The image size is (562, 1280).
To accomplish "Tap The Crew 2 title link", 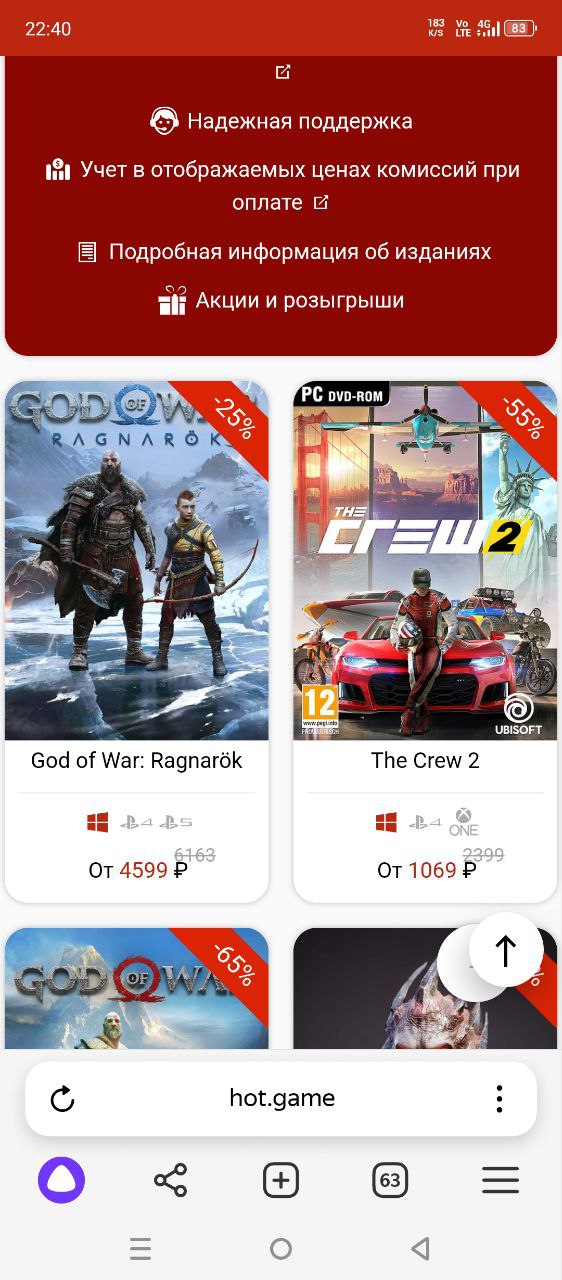I will click(x=425, y=760).
